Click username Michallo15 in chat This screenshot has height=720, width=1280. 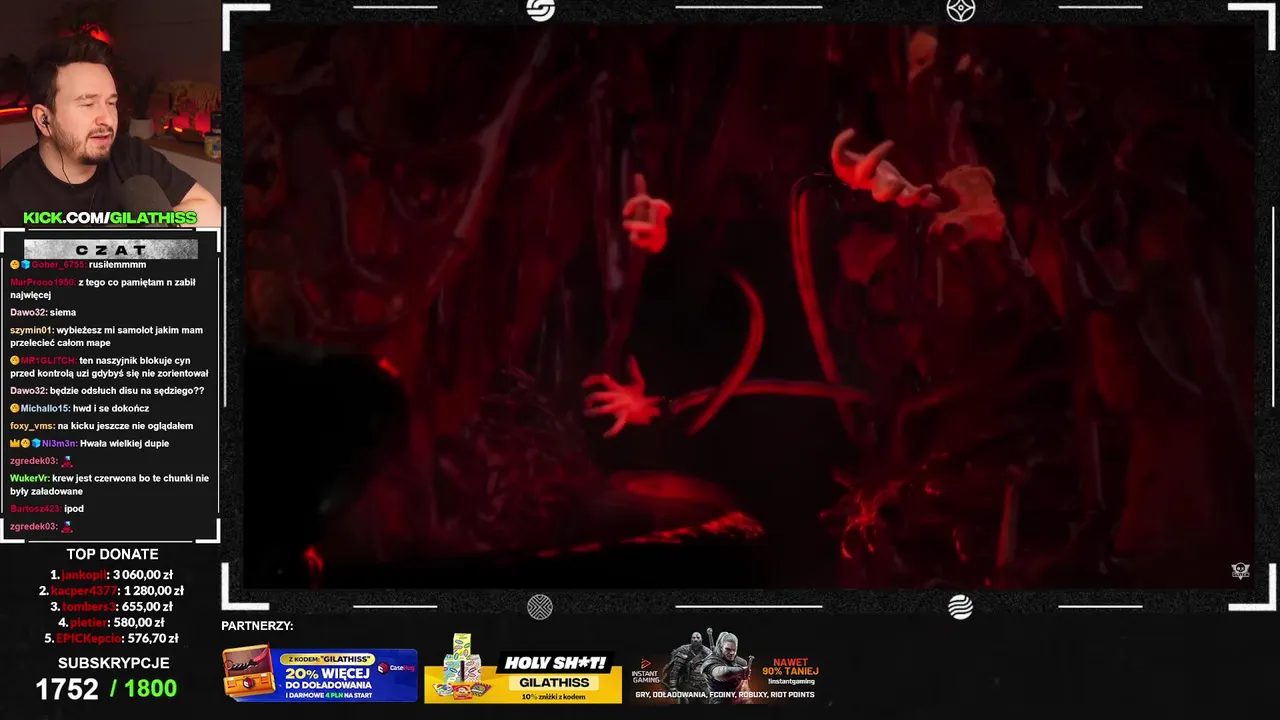pyautogui.click(x=44, y=408)
